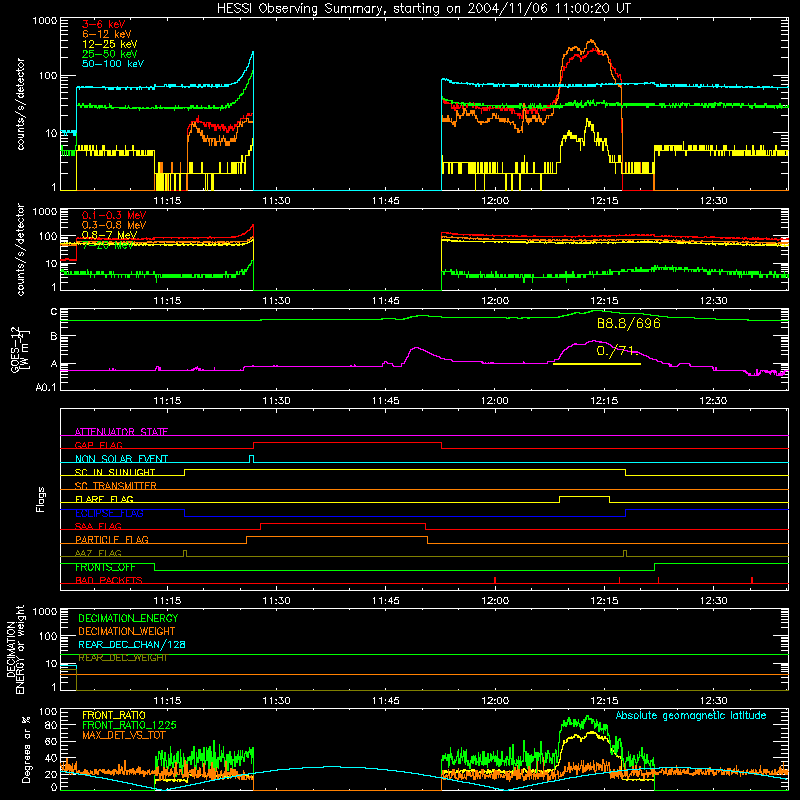Click the REAR_DEC_CHAN/128 legend label

point(132,644)
